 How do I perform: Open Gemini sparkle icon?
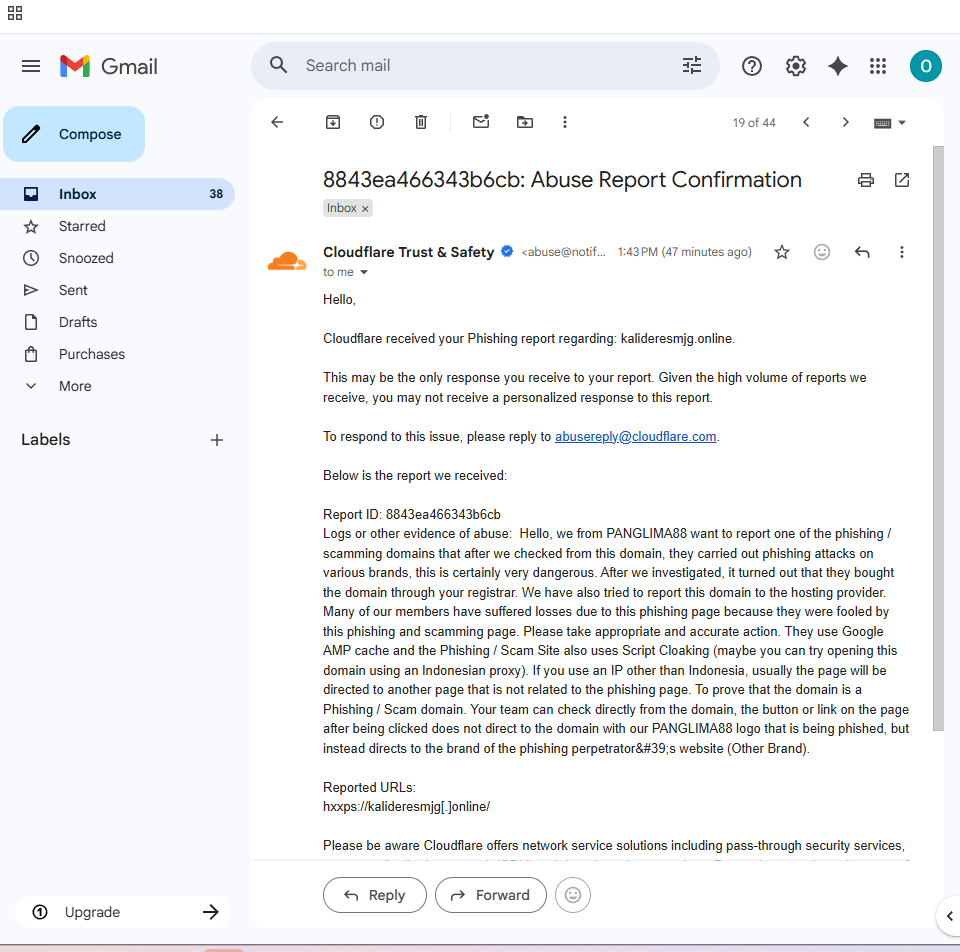(x=838, y=66)
